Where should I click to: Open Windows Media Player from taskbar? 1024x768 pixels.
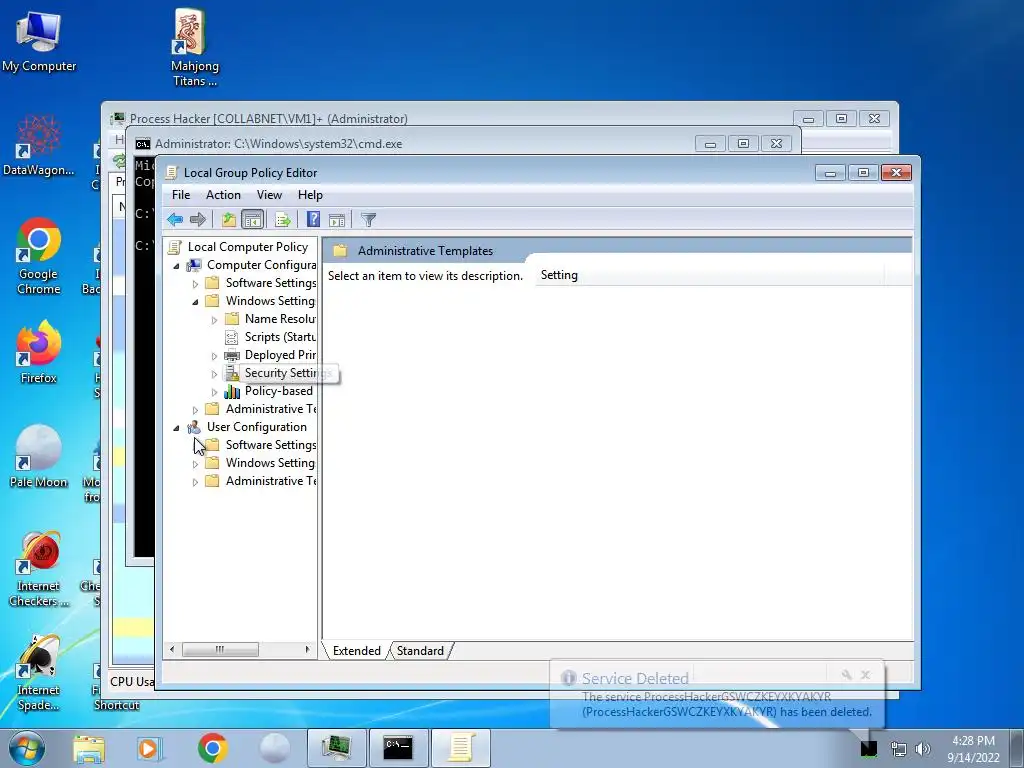[150, 748]
